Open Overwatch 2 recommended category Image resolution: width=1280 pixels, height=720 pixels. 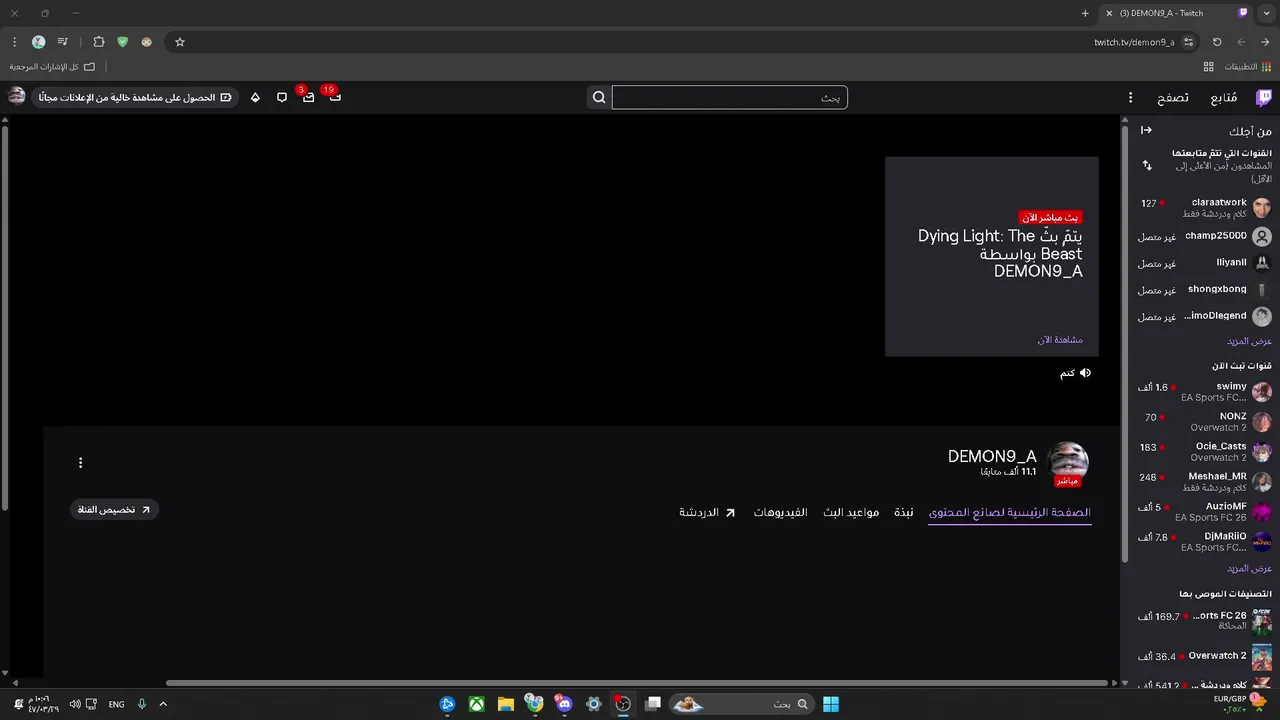click(1204, 657)
